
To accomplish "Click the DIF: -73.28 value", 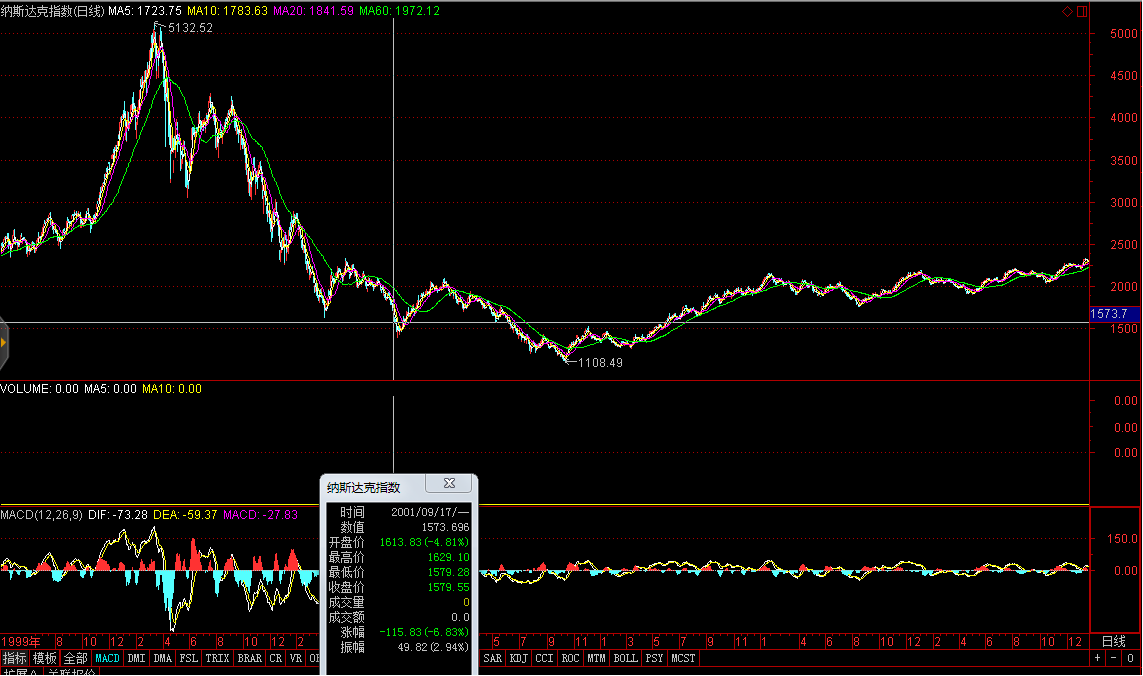I will (118, 515).
